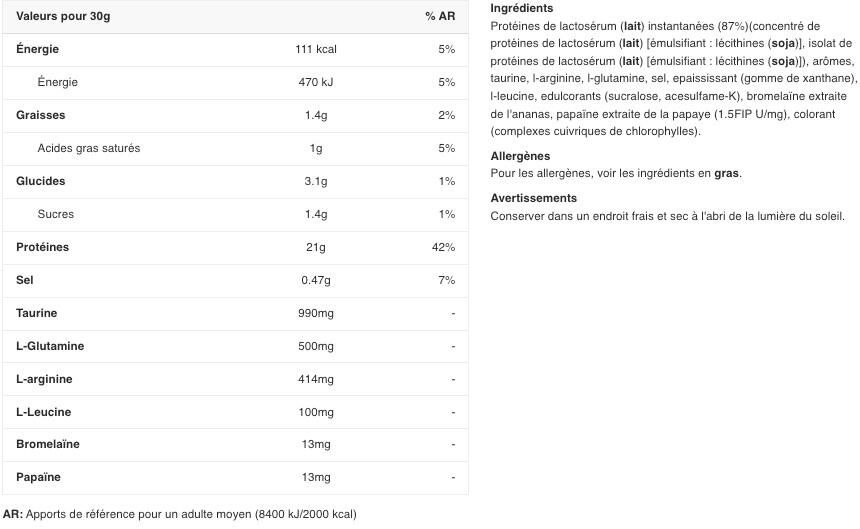The image size is (860, 529).
Task: Select the Glucides row label
Action: point(41,181)
